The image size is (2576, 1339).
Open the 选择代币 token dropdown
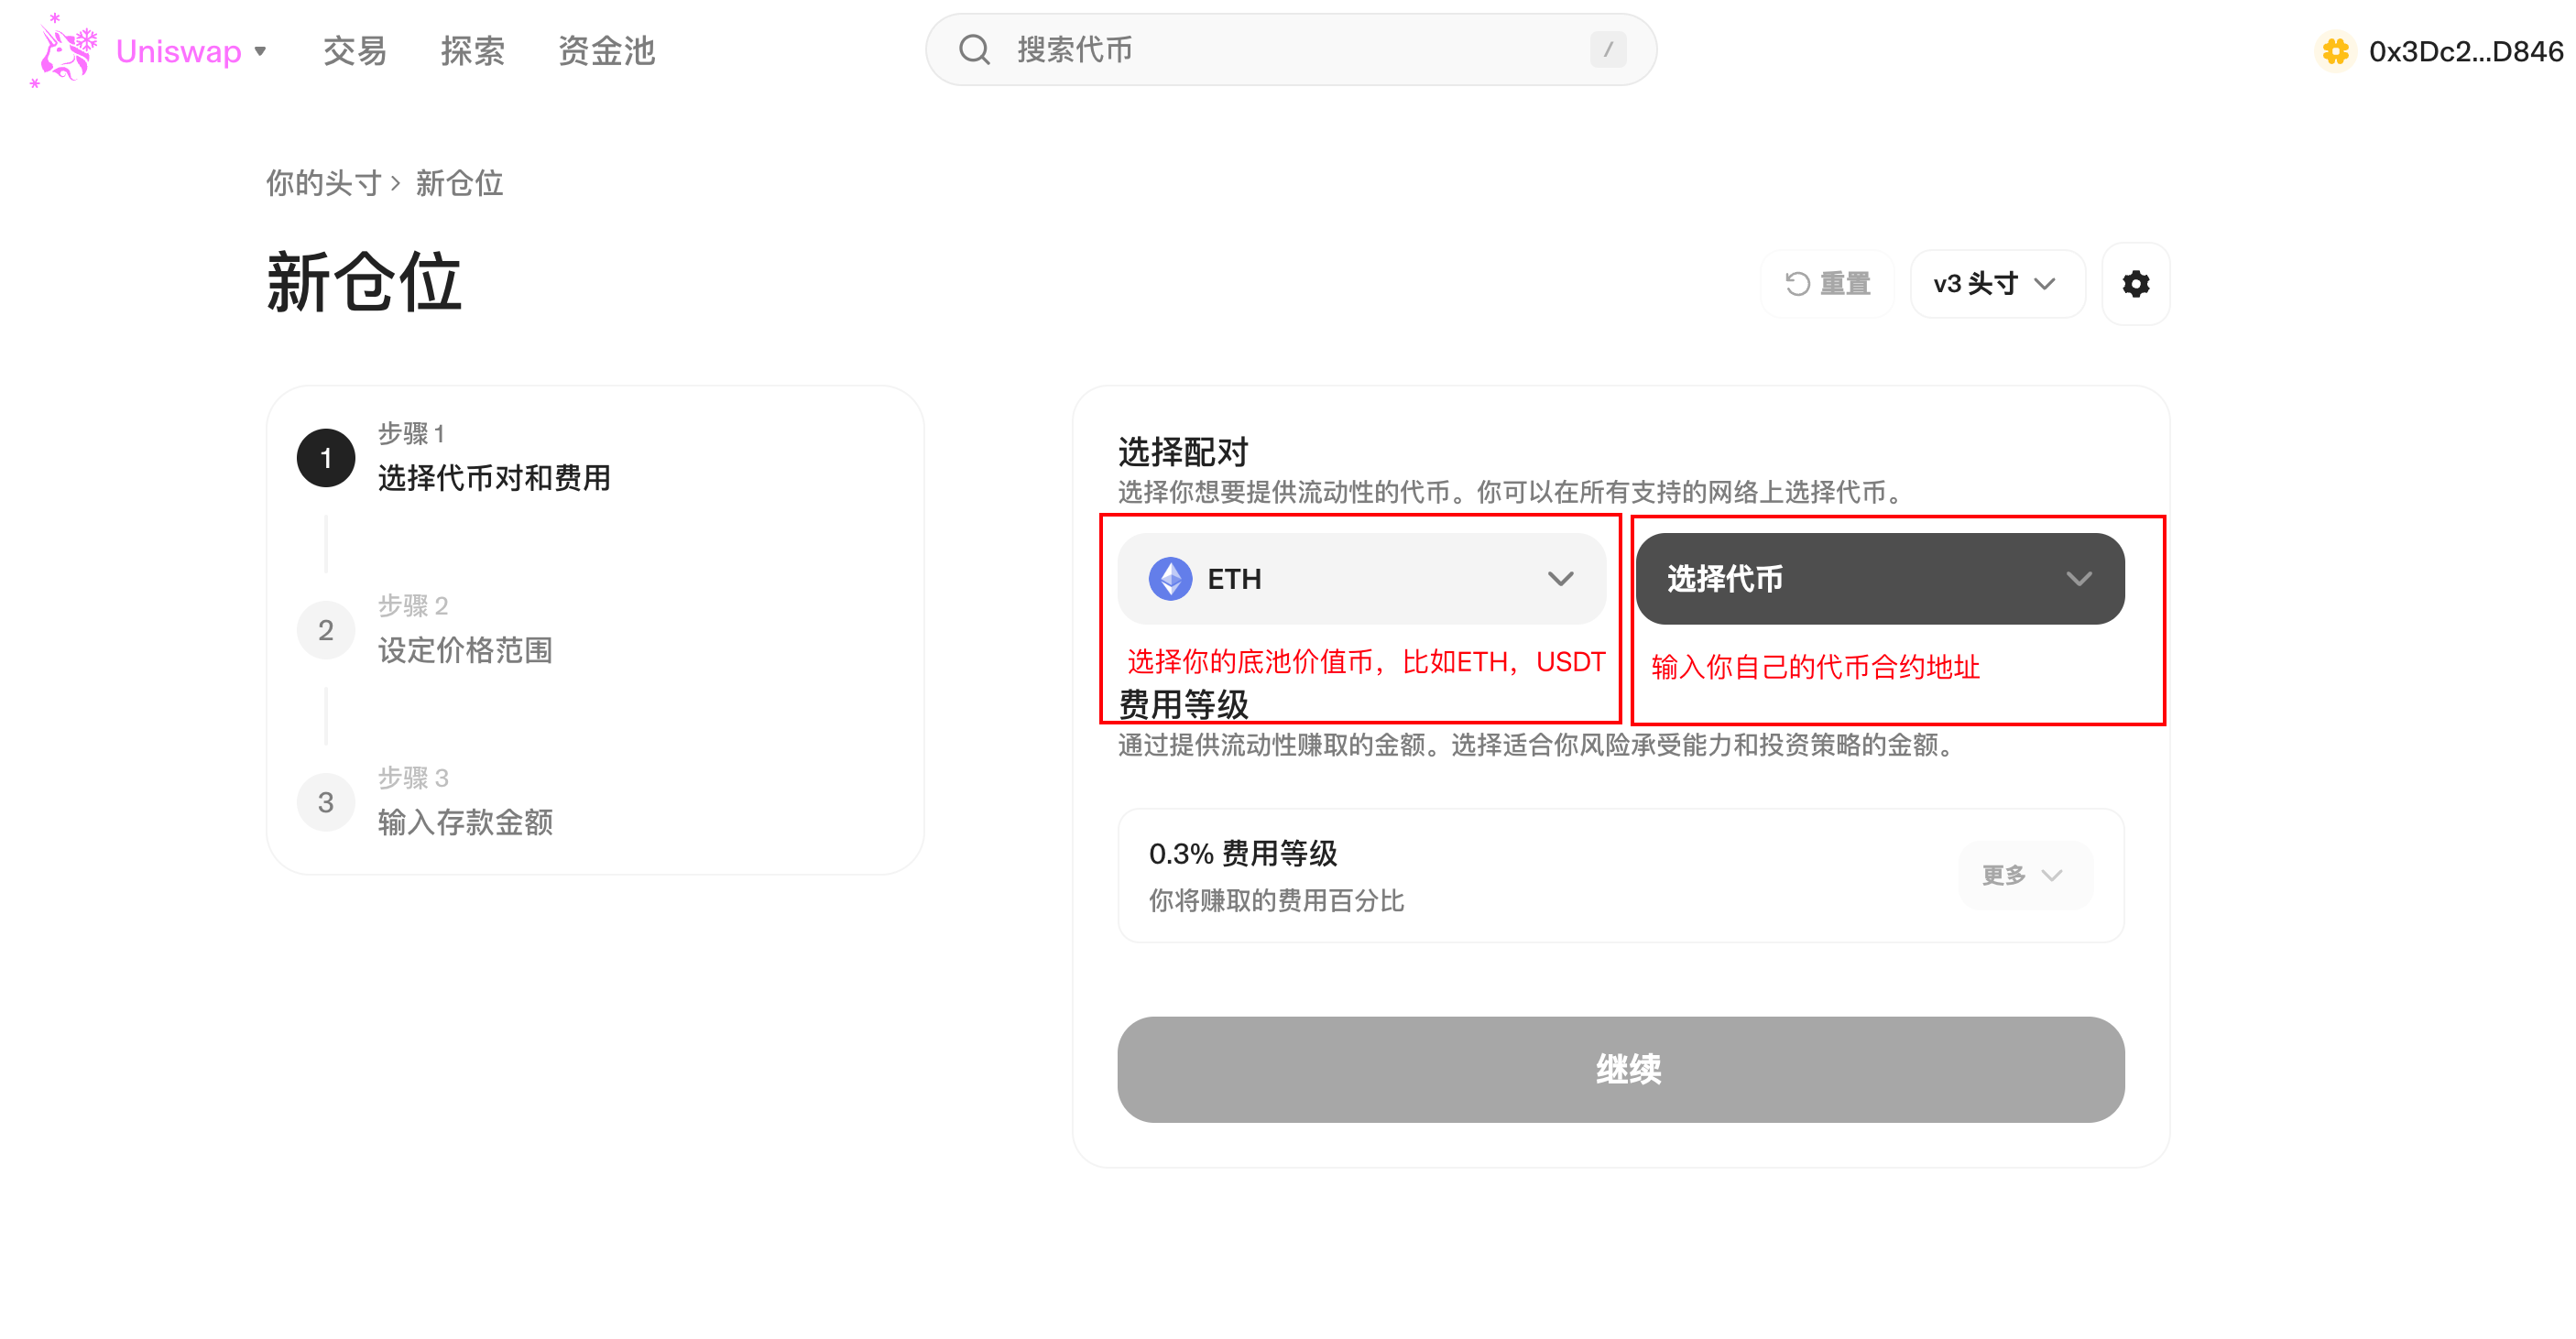1879,579
